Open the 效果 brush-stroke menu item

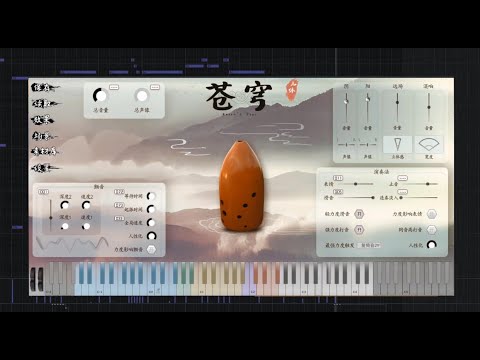tap(42, 120)
